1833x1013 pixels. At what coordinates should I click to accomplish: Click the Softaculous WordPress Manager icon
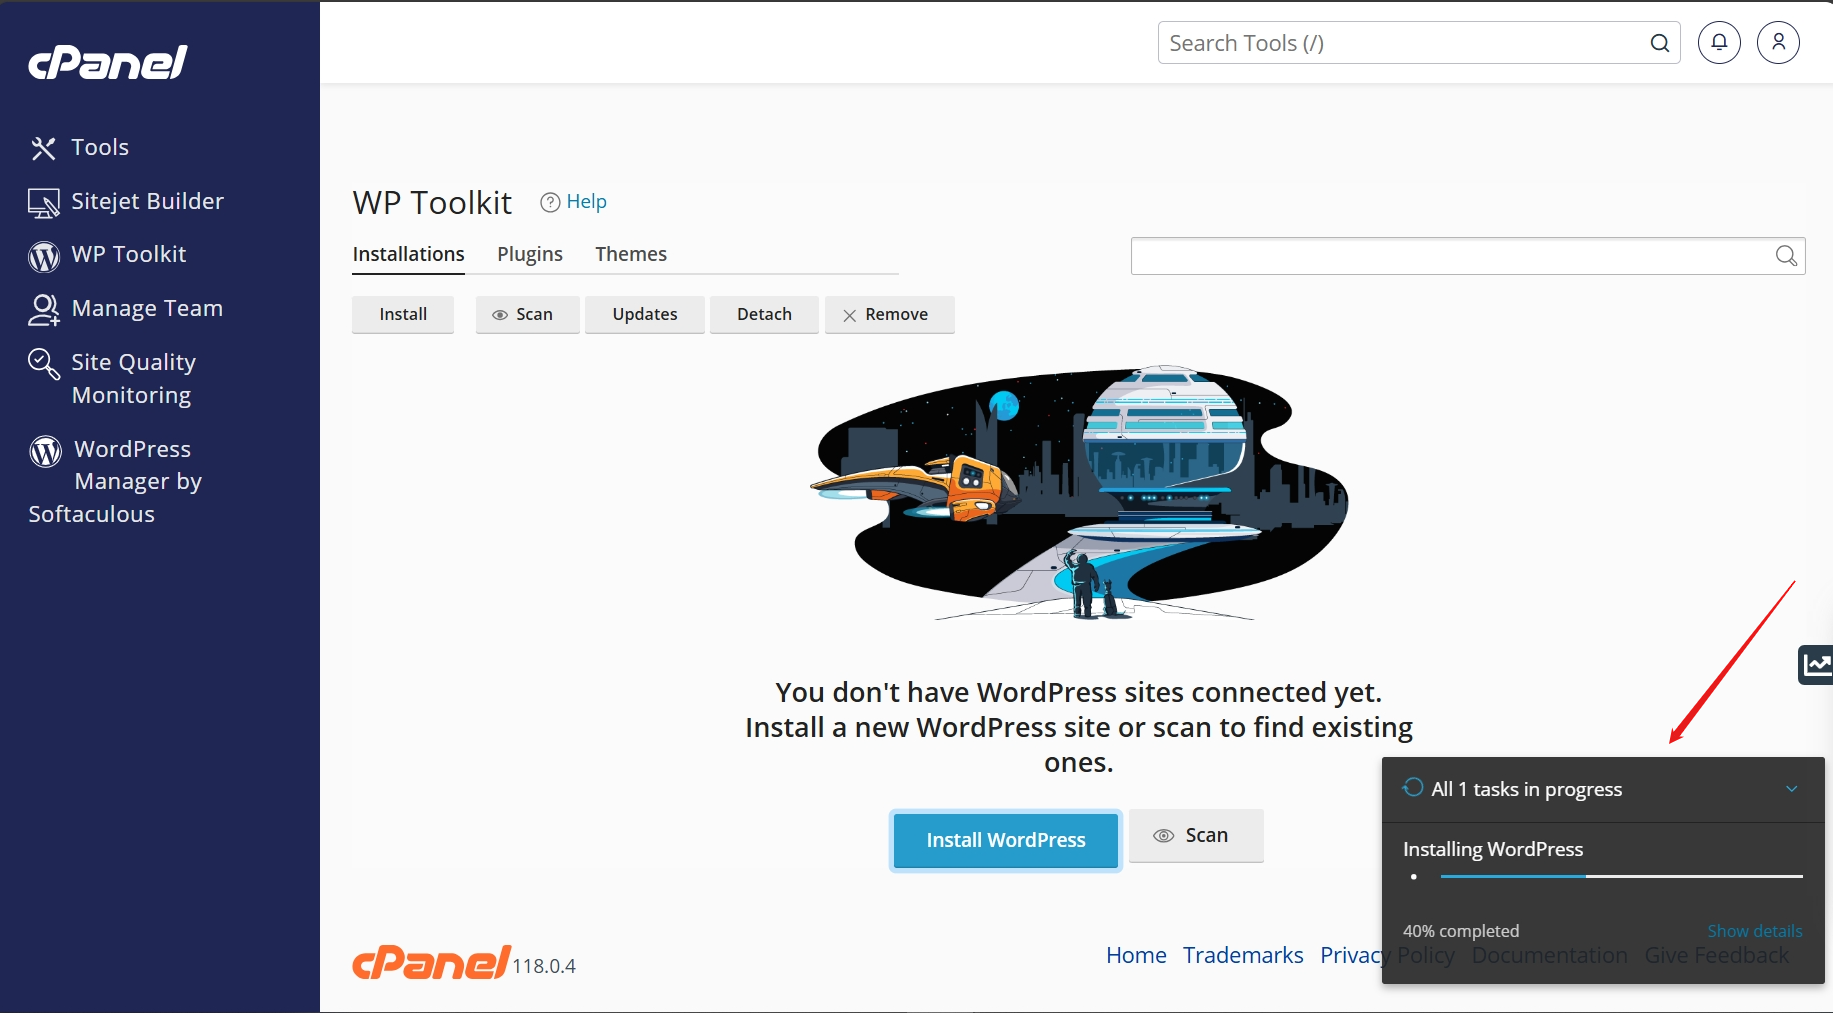click(x=45, y=451)
